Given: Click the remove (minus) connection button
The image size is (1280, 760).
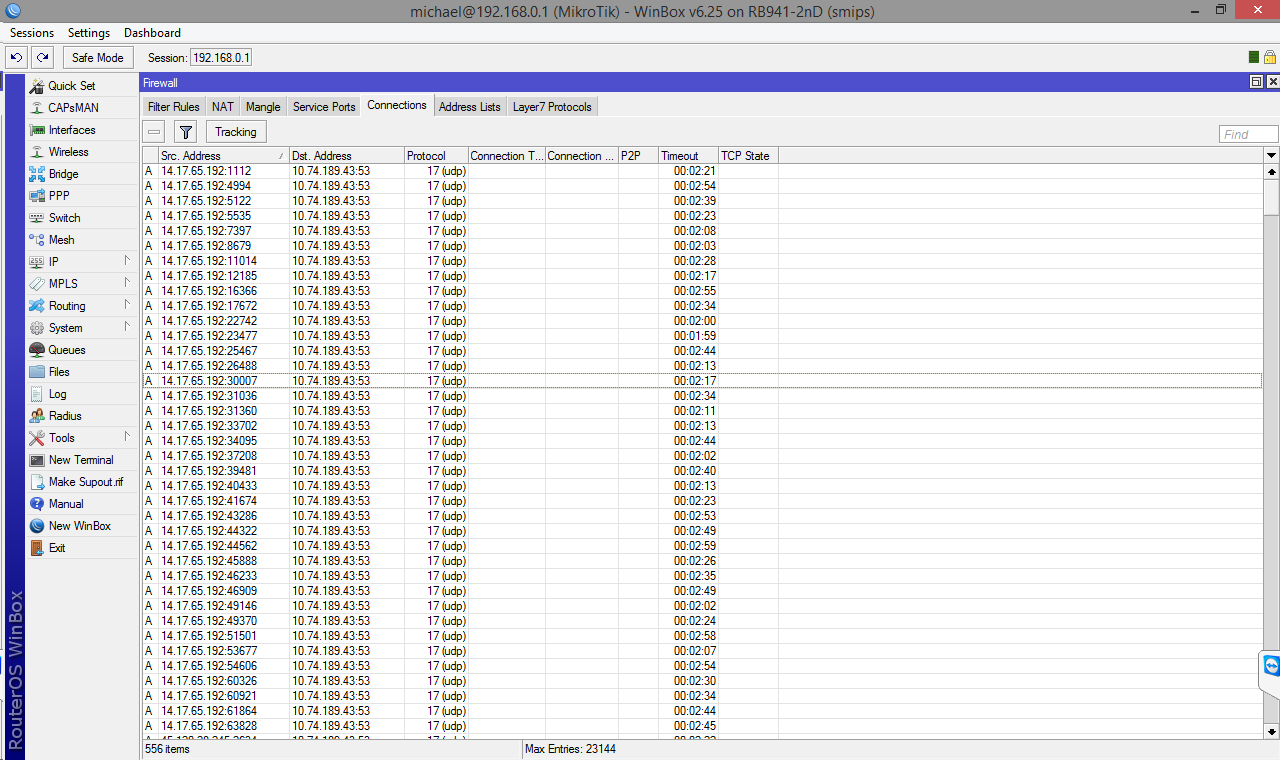Looking at the screenshot, I should (x=154, y=132).
